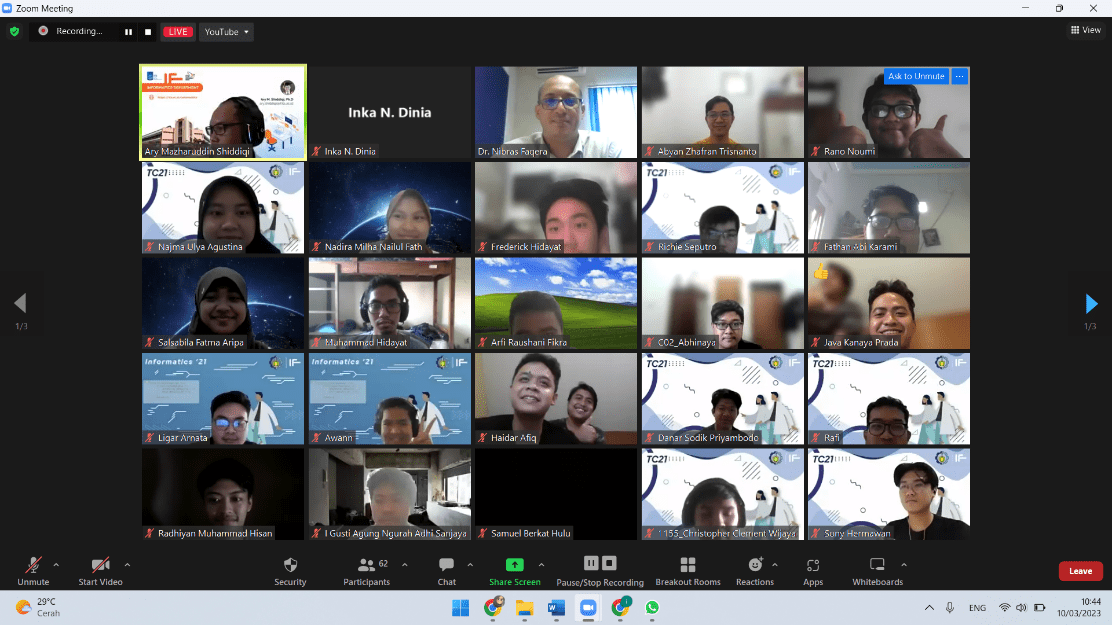Go to next gallery page arrow

pyautogui.click(x=1091, y=303)
